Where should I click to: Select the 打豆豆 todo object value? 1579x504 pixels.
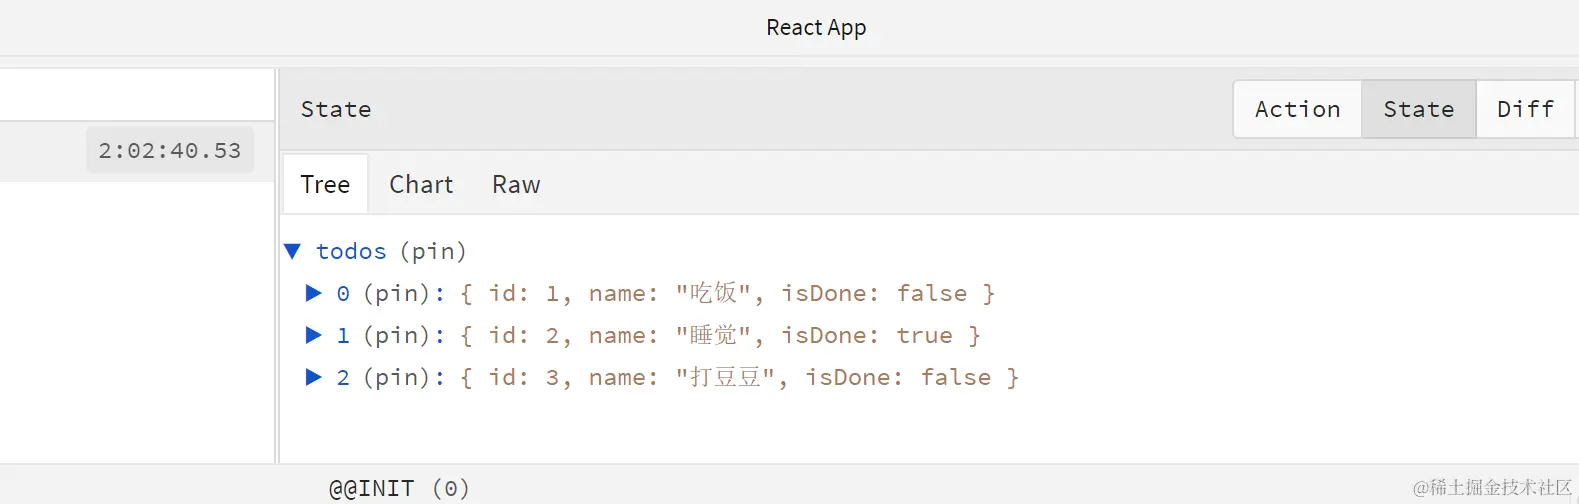click(x=739, y=377)
